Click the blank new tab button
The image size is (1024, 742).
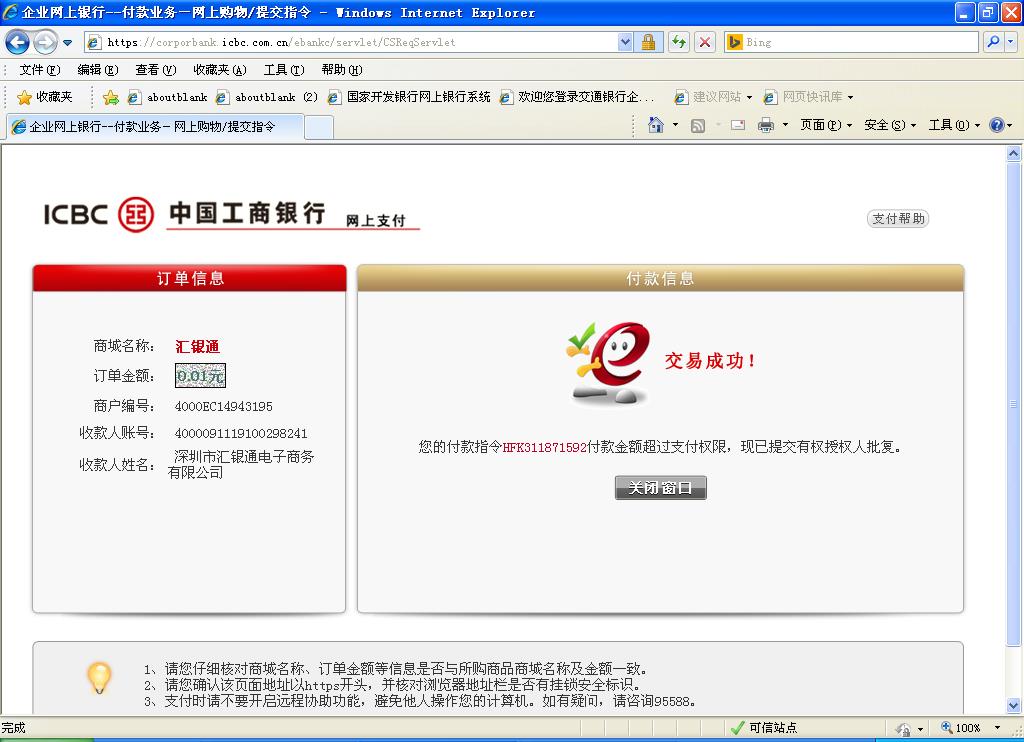point(319,127)
